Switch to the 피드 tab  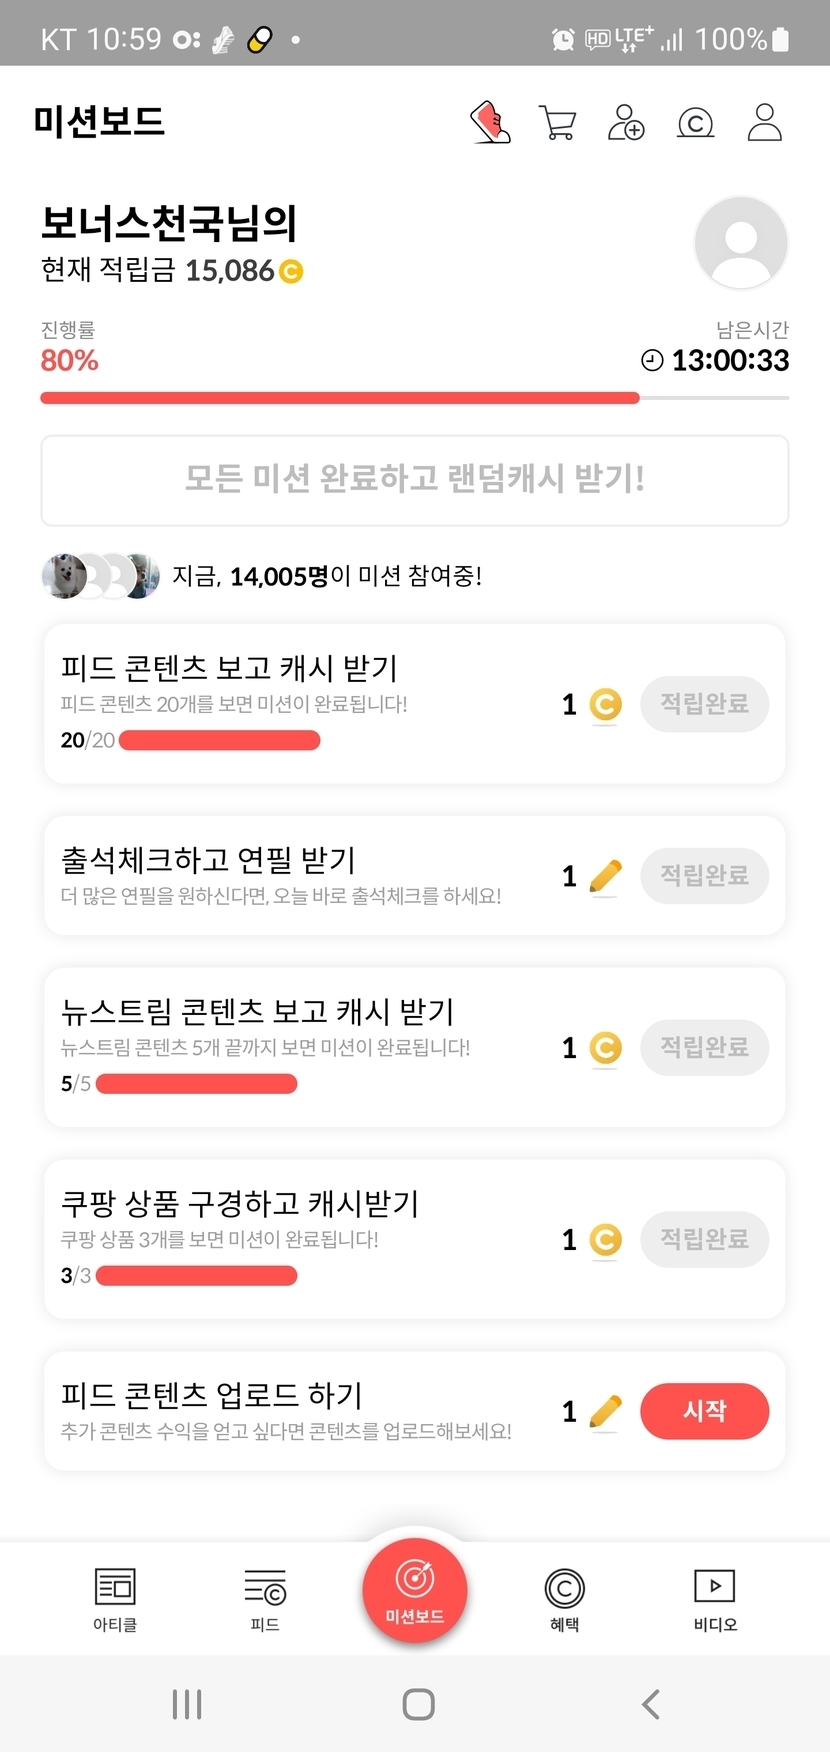coord(265,1598)
